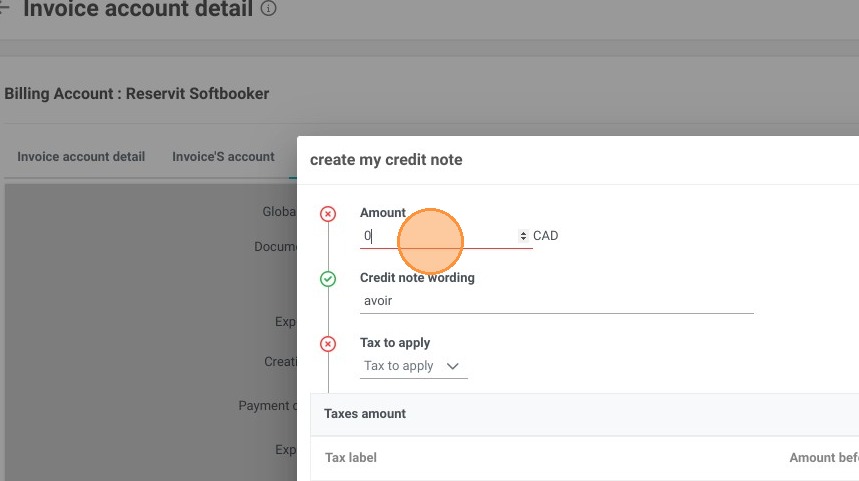859x481 pixels.
Task: Click the red error icon beside Amount
Action: (x=328, y=214)
